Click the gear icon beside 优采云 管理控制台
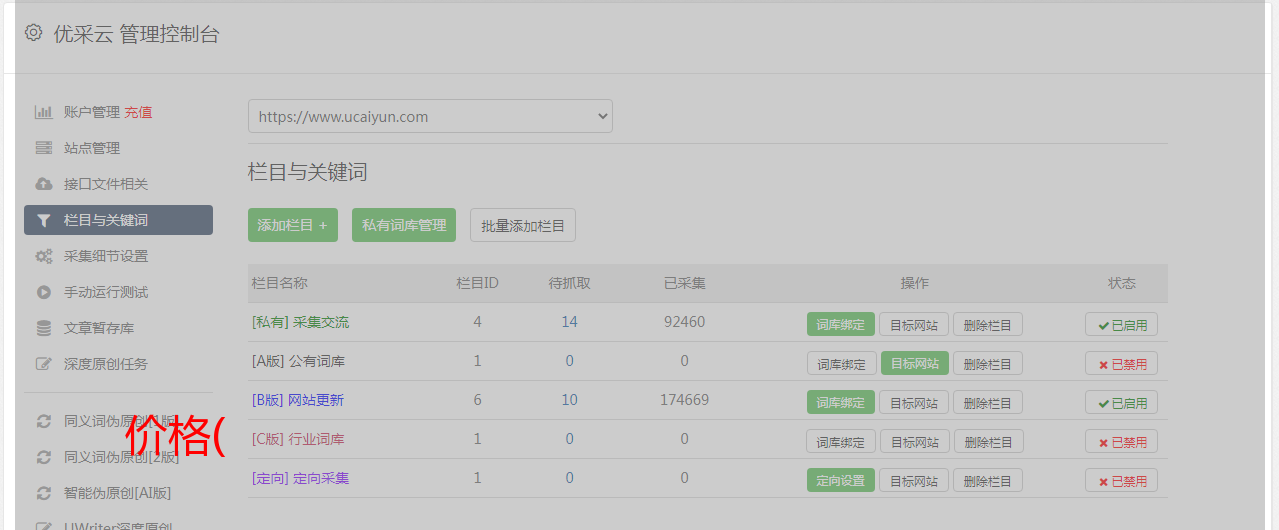Viewport: 1279px width, 530px height. pos(34,33)
